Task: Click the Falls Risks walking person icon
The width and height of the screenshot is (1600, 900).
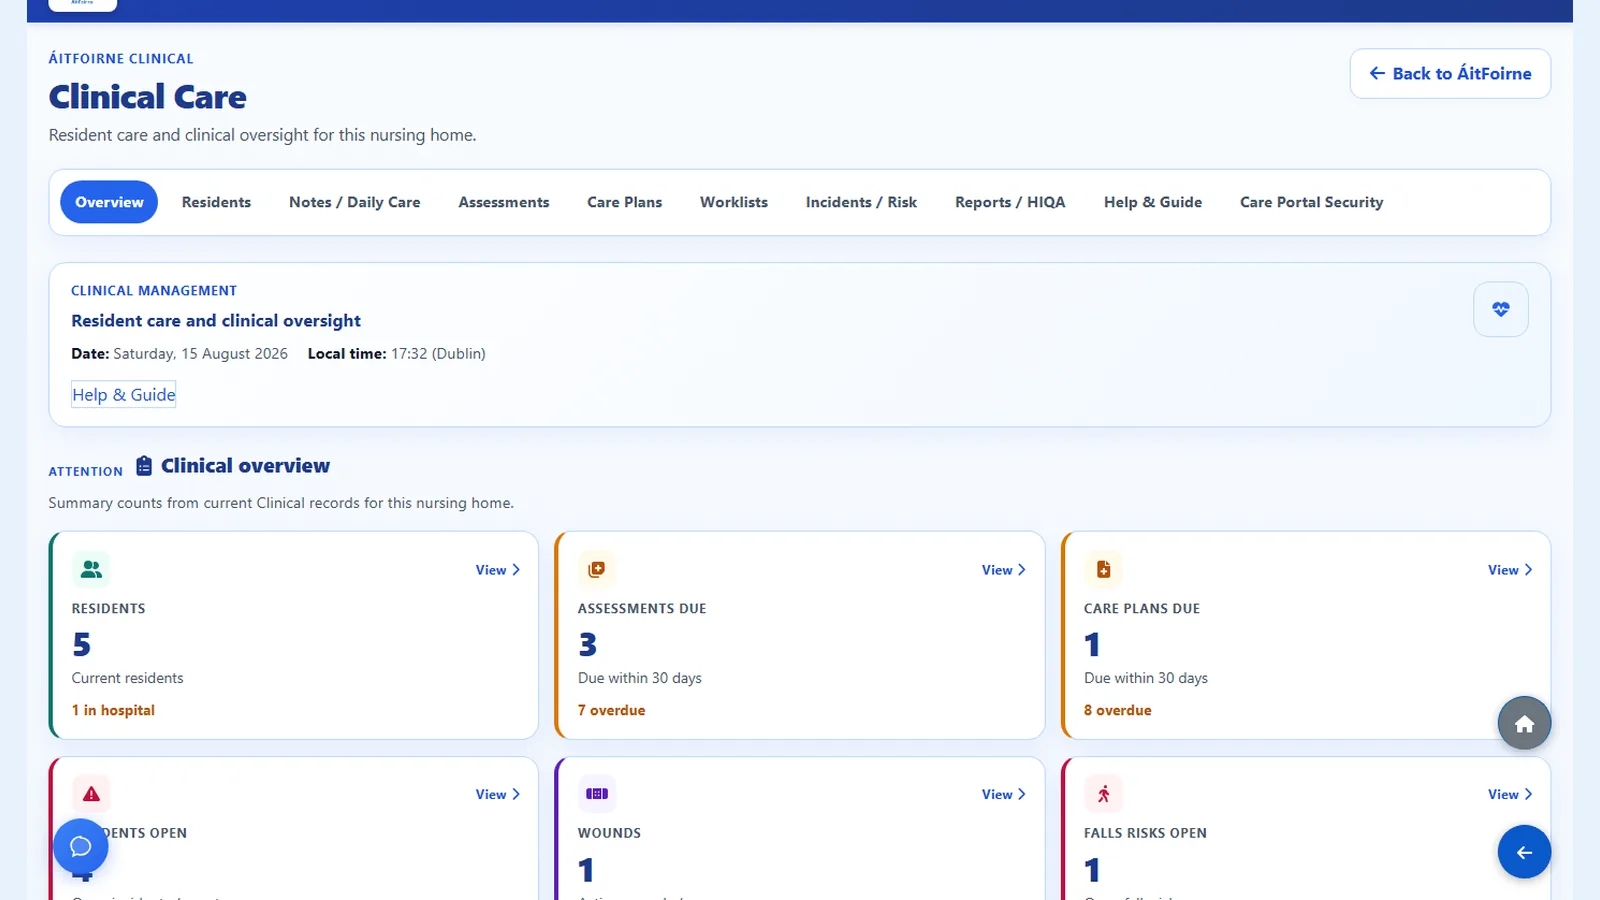Action: tap(1103, 794)
